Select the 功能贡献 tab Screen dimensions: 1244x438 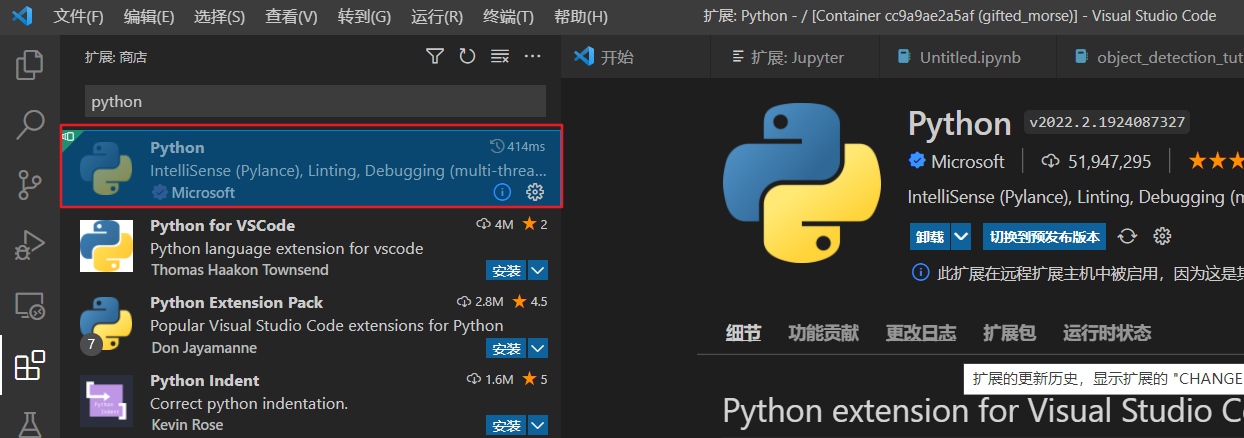click(x=823, y=333)
